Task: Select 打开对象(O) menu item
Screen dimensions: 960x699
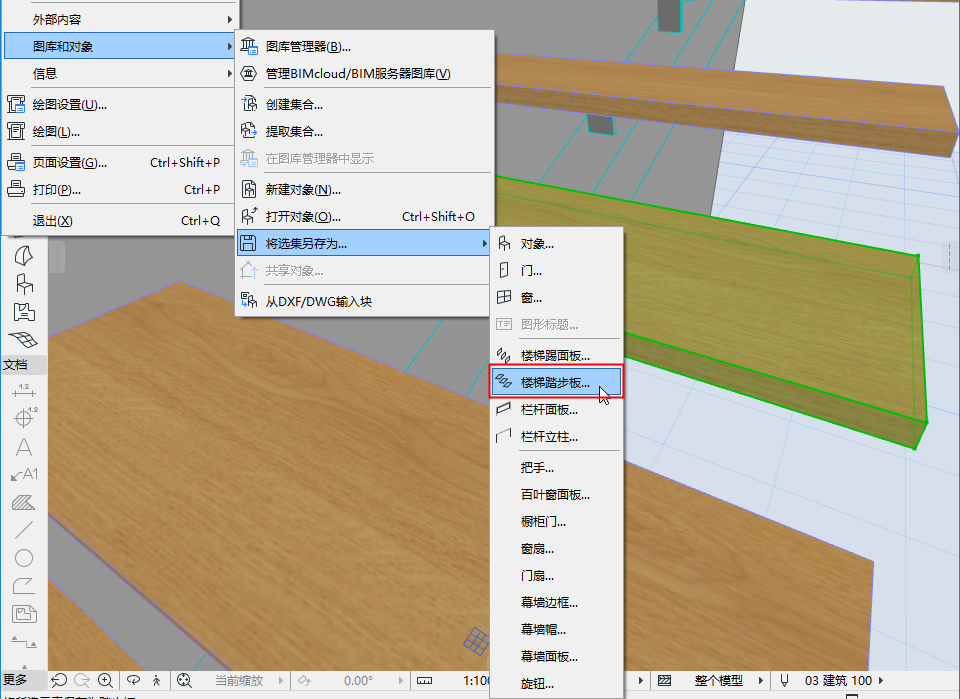Action: [364, 217]
